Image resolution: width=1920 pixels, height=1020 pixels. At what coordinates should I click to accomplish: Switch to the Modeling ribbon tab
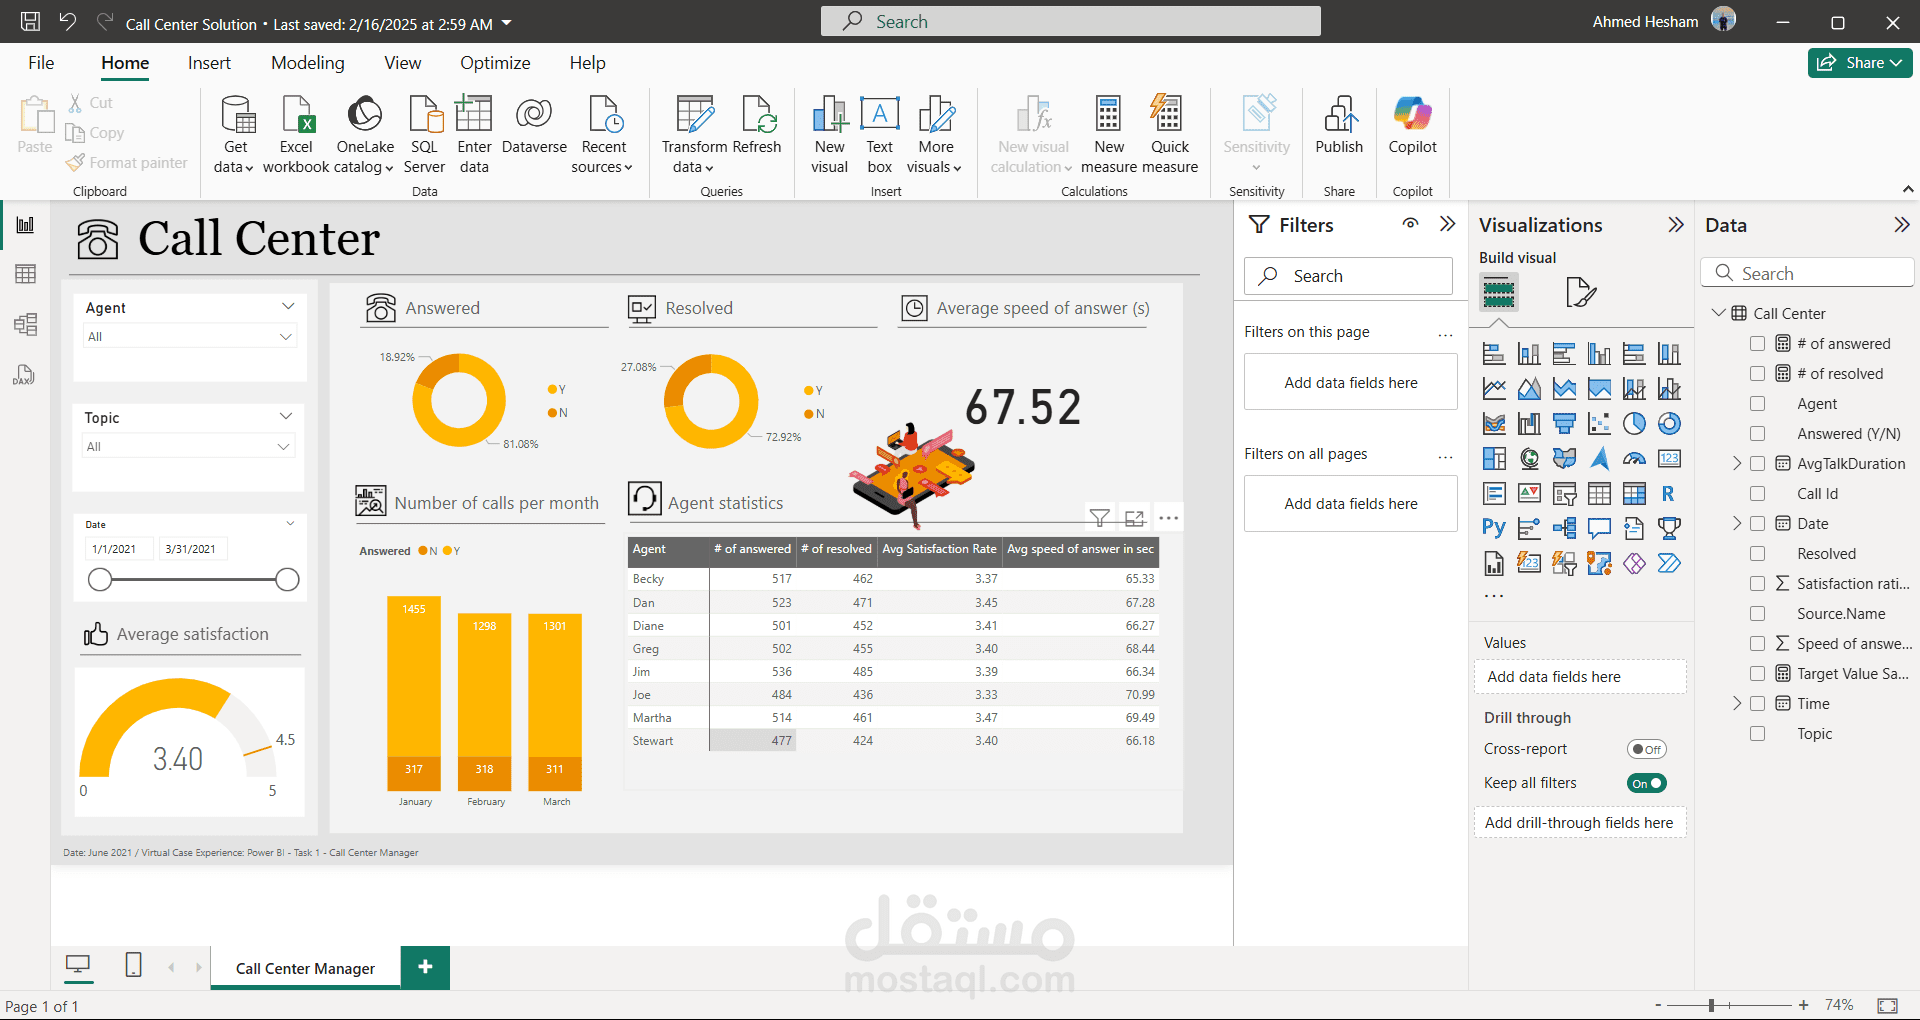coord(308,63)
